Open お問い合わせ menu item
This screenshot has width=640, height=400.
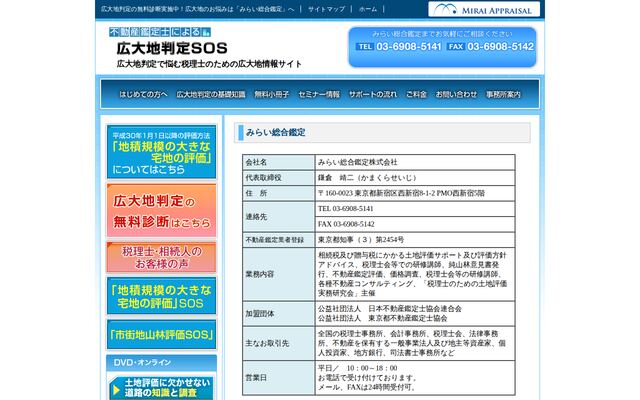(x=456, y=94)
